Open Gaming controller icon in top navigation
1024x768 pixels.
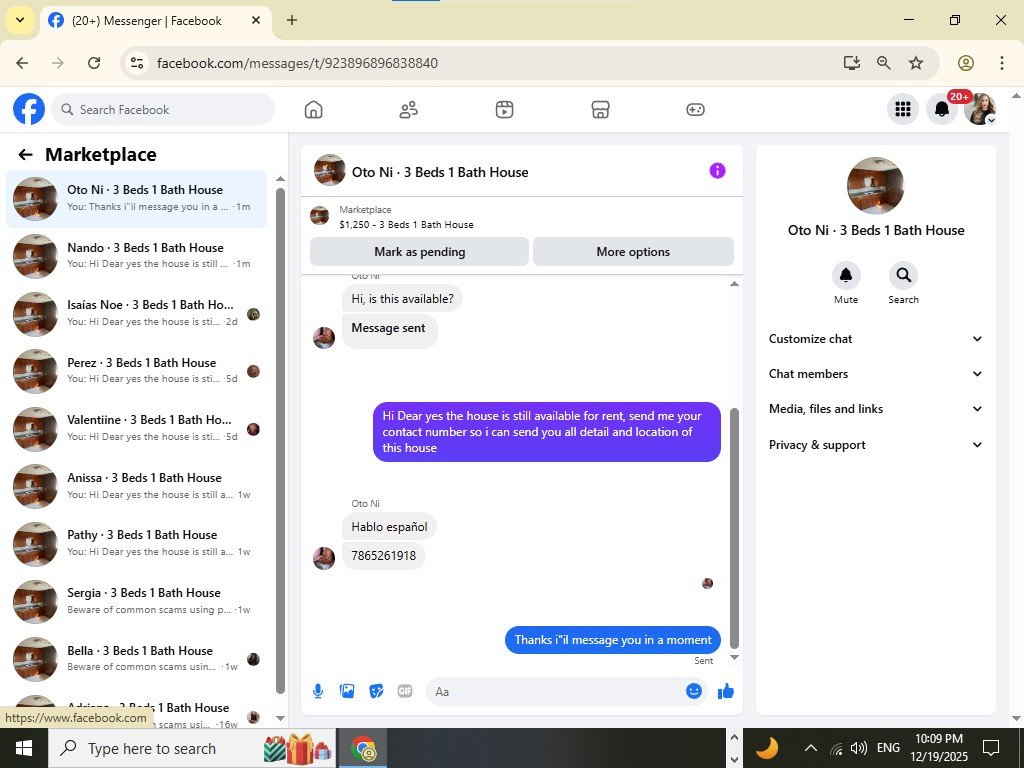[x=696, y=110]
